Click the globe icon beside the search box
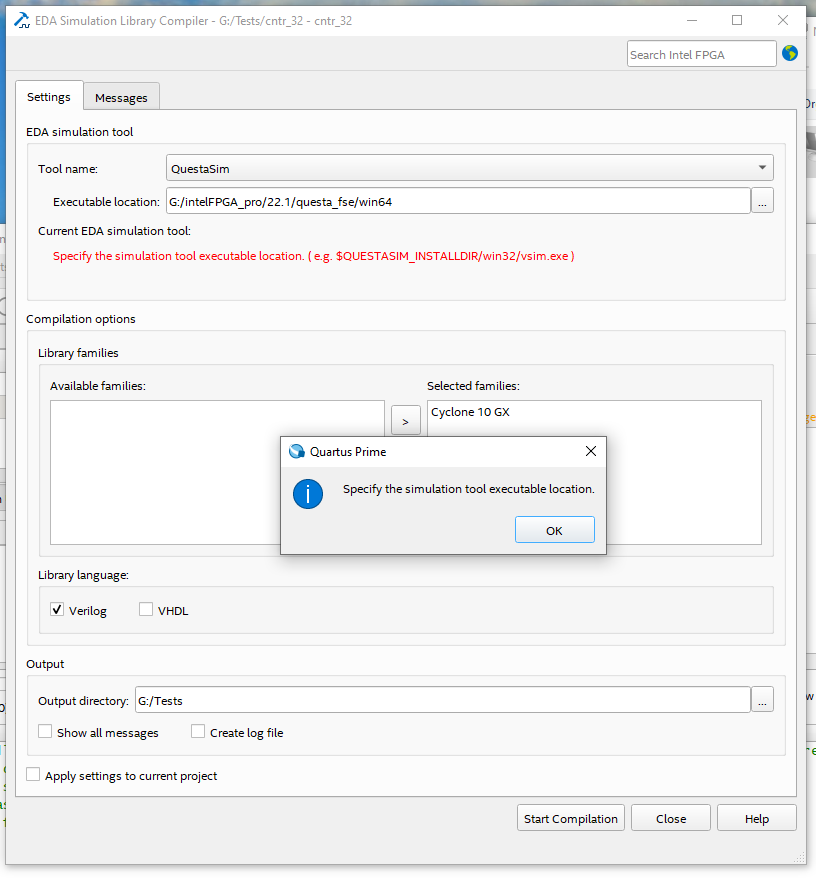This screenshot has width=816, height=879. coord(790,54)
